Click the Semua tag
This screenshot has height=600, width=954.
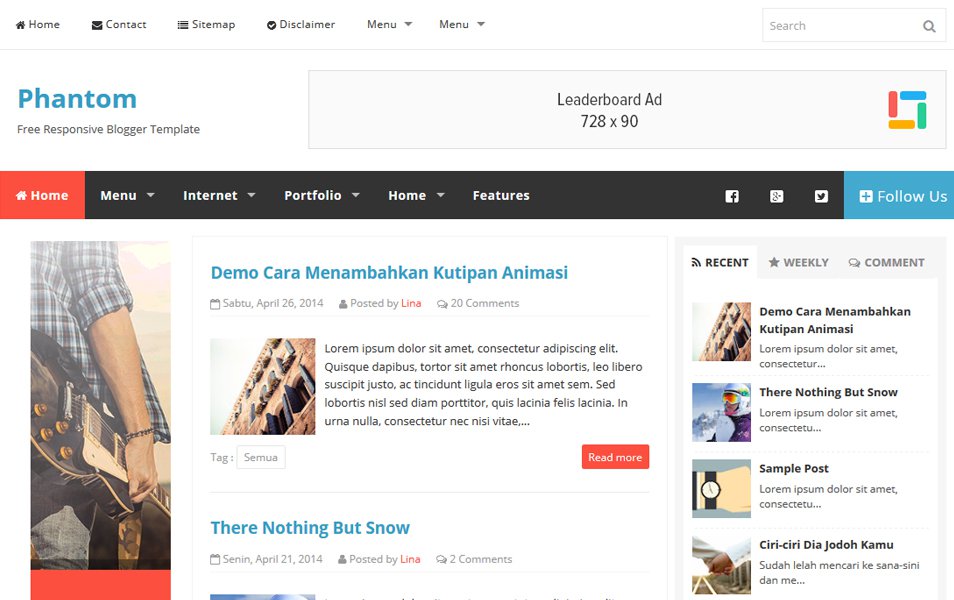pos(261,458)
